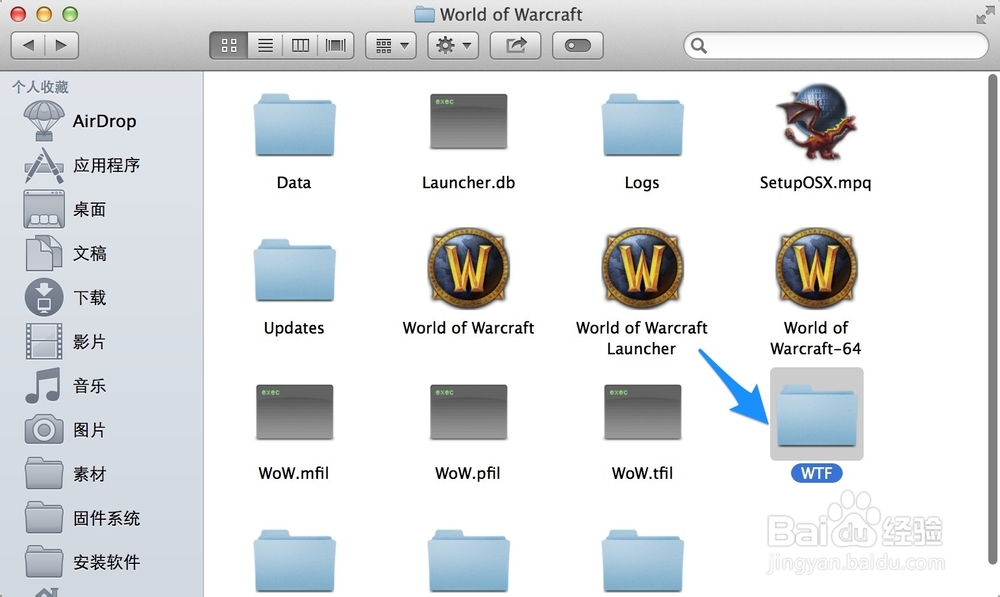Screen dimensions: 1000x597
Task: Select the SetupOSX.mpq dragon icon
Action: coord(816,121)
